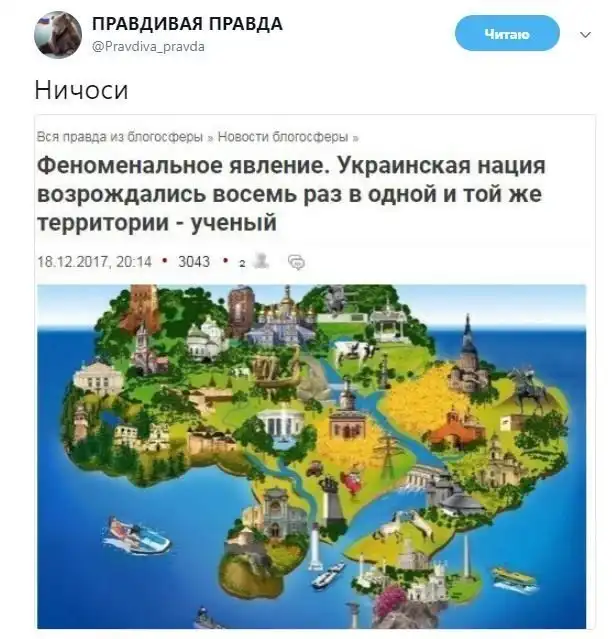Toggle the Читаю following button

[x=507, y=33]
